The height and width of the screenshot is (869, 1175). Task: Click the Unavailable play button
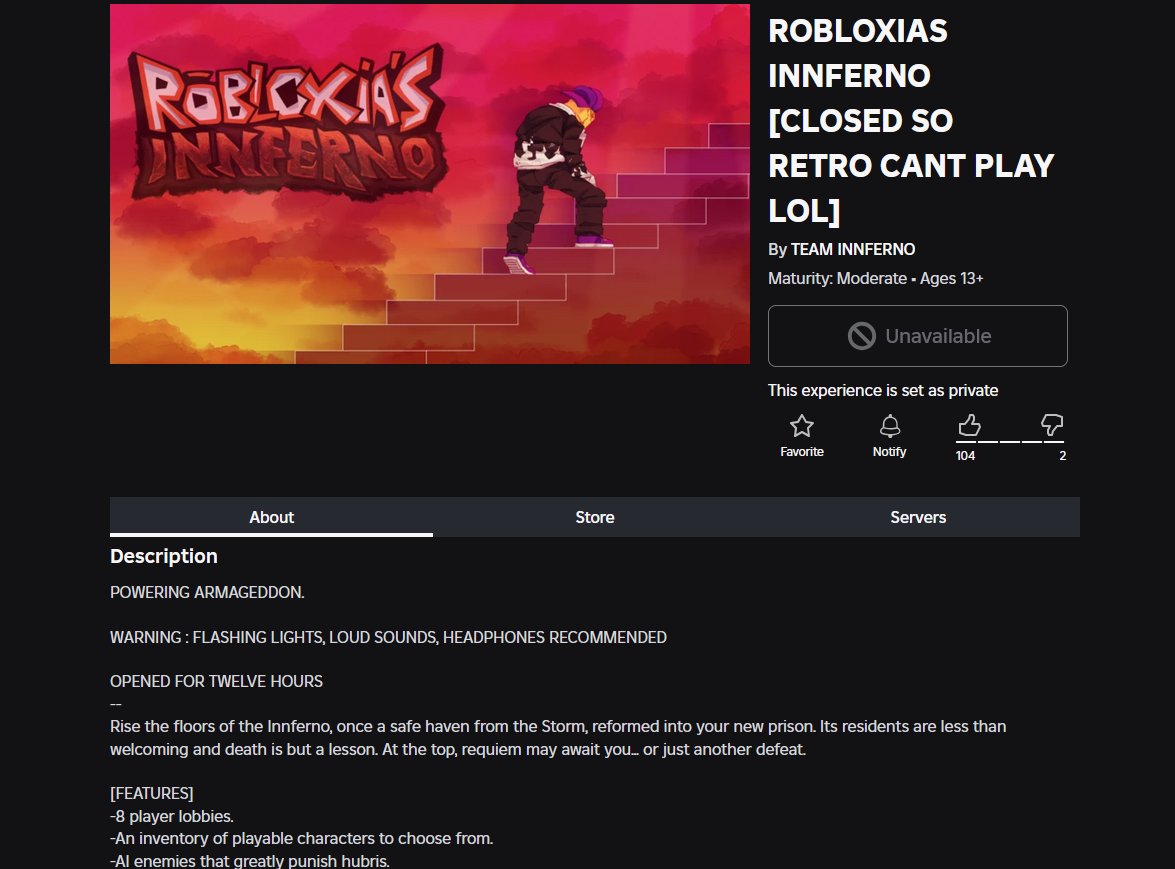(917, 336)
